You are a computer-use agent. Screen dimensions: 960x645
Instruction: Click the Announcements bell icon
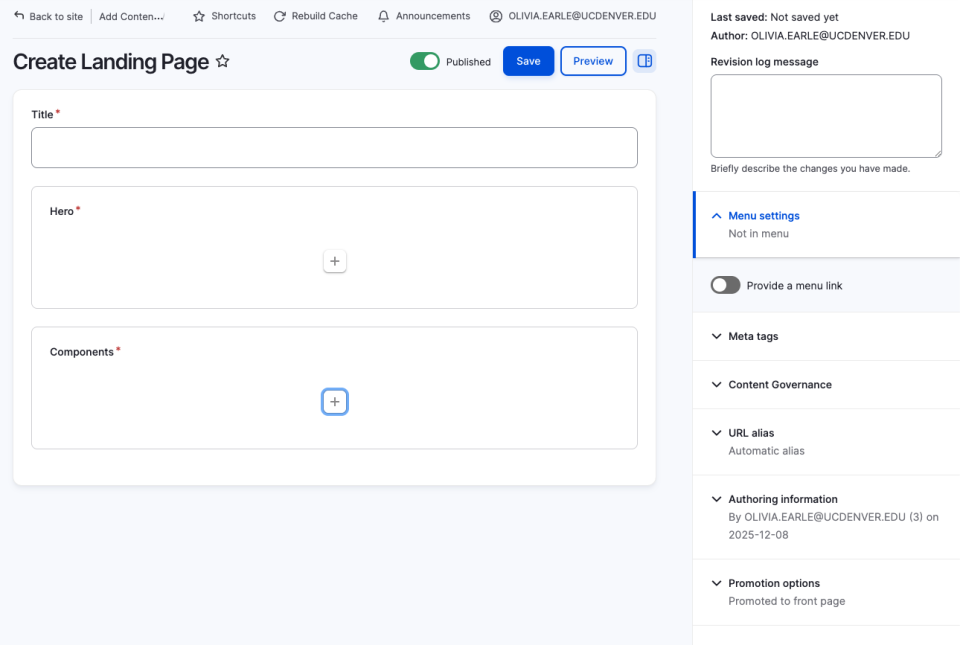point(383,17)
